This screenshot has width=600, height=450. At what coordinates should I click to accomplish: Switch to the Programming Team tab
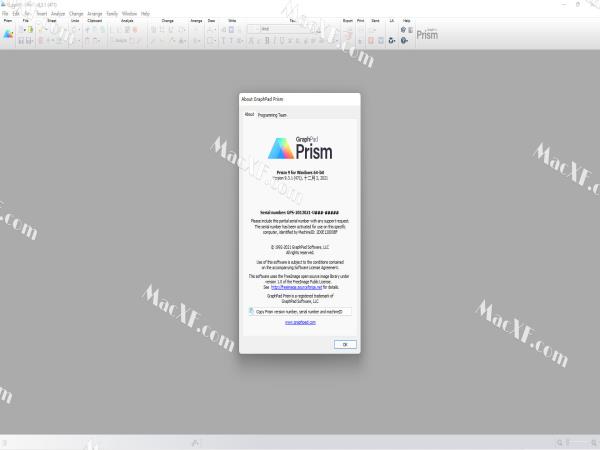click(272, 115)
